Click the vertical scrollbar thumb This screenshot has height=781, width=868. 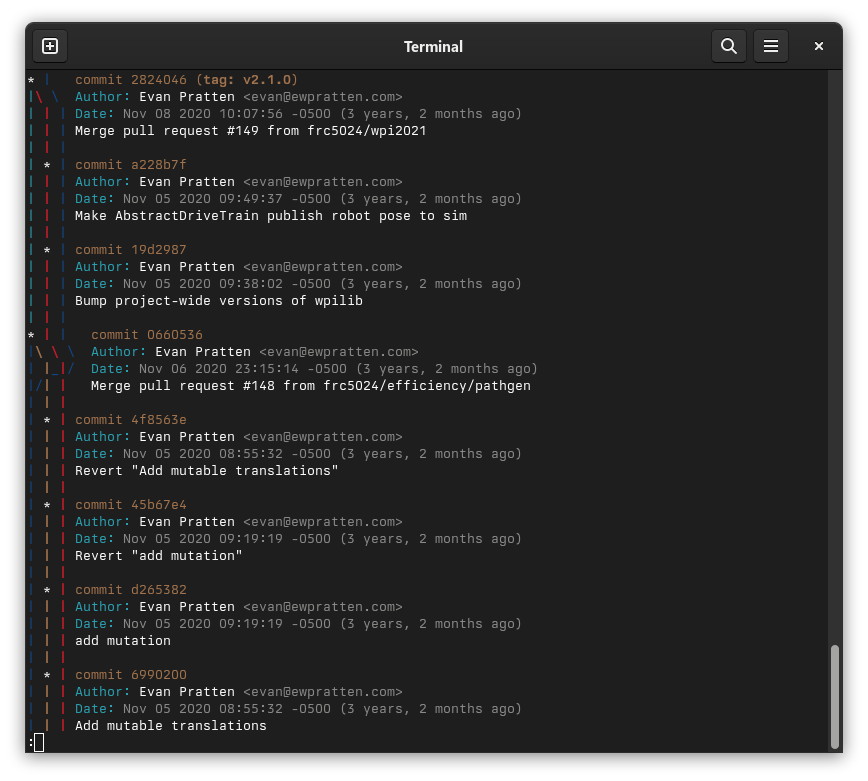(x=835, y=696)
